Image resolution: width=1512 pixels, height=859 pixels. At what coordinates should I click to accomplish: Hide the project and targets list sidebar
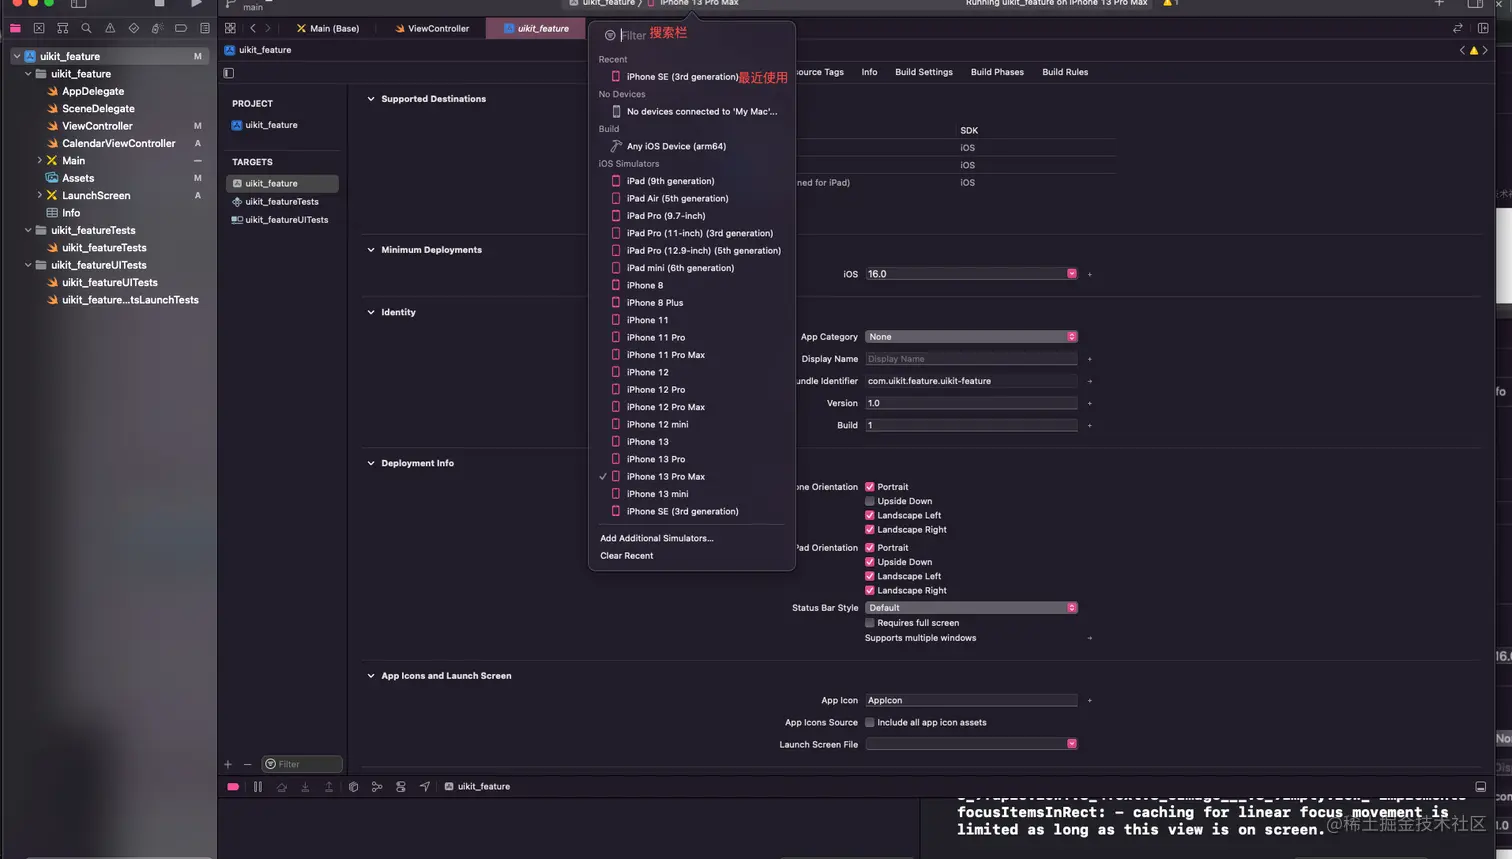(229, 73)
